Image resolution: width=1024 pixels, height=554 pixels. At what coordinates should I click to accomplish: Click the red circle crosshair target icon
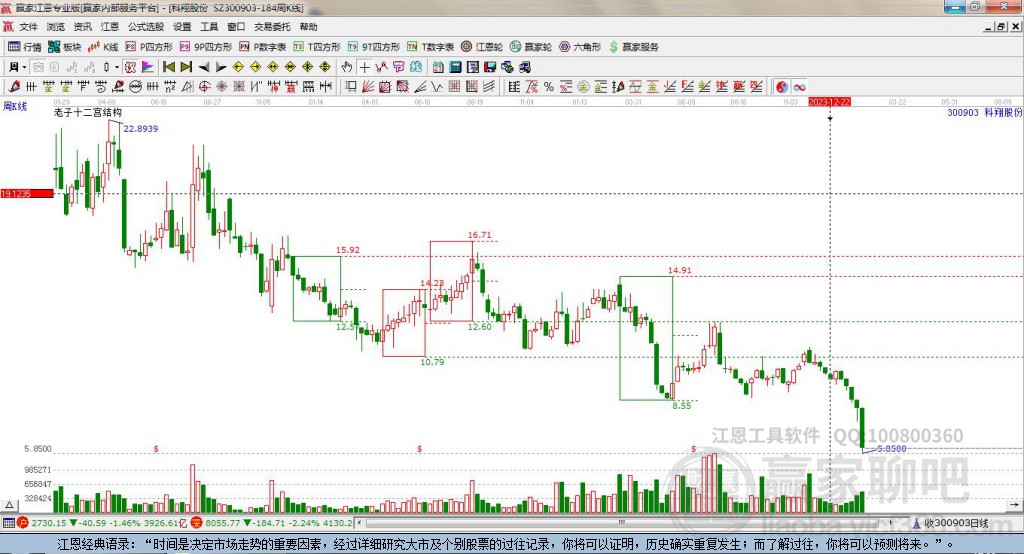tap(204, 86)
